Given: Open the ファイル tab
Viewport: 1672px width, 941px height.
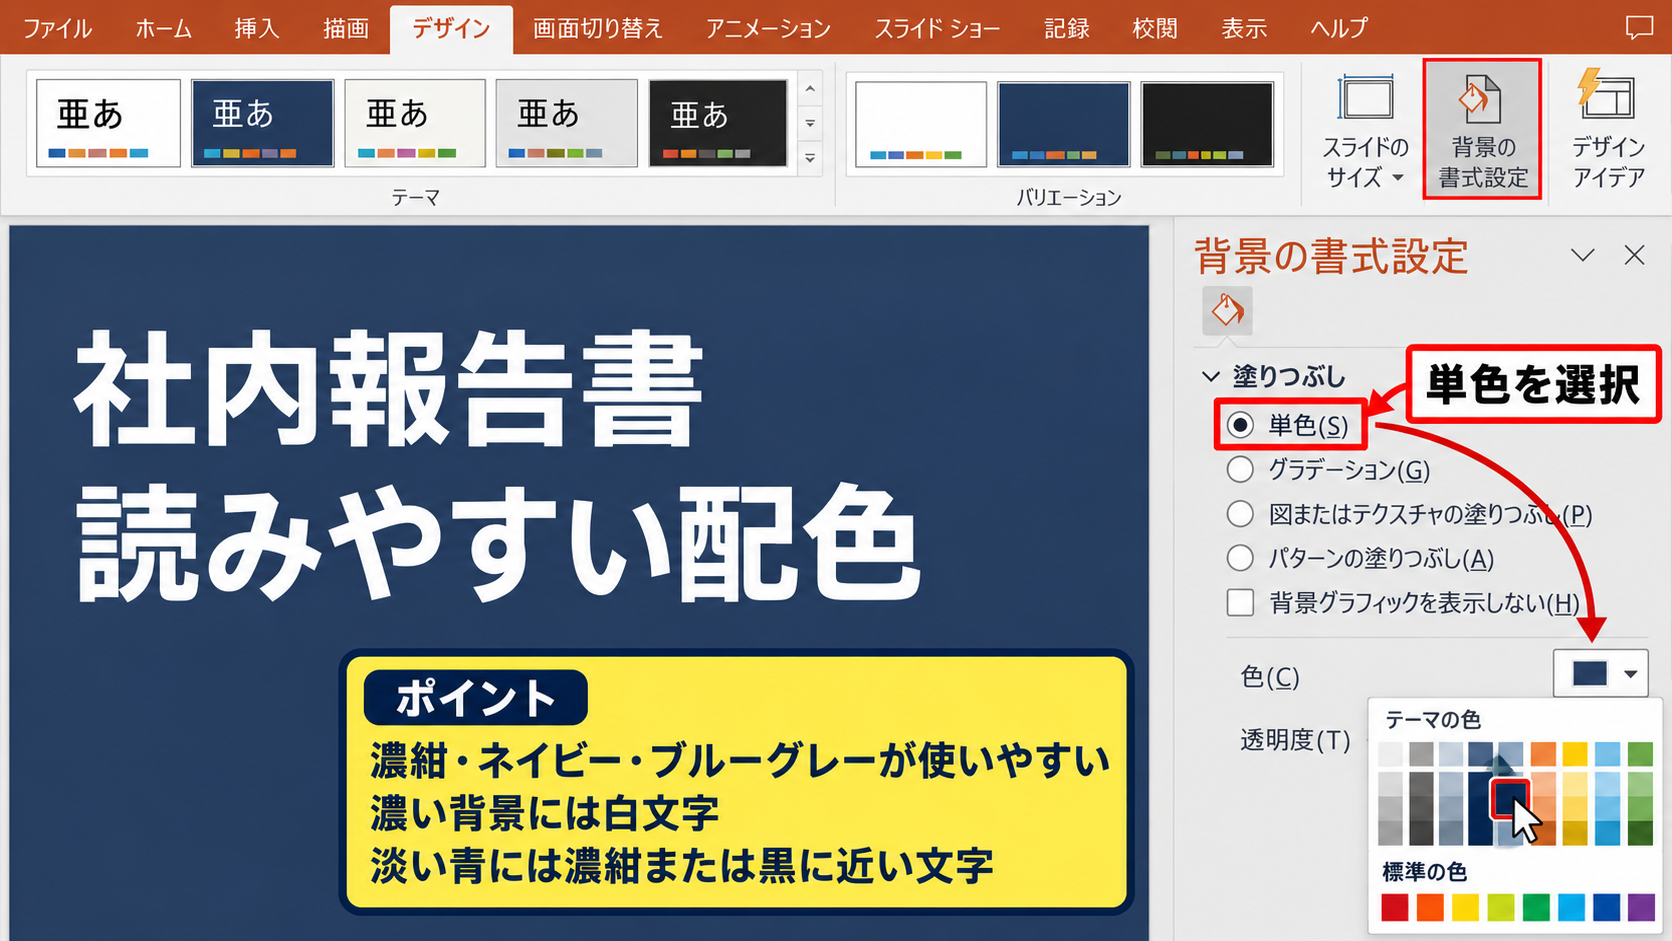Looking at the screenshot, I should (x=58, y=28).
